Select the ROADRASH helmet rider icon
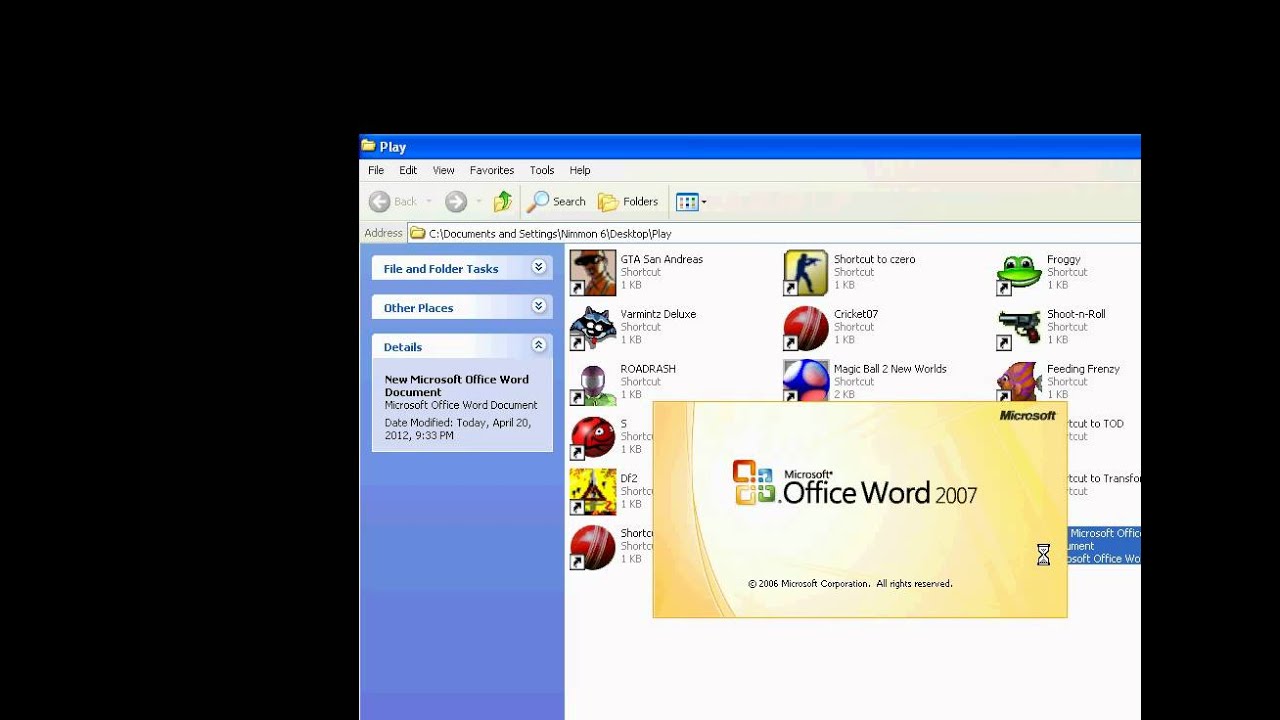The width and height of the screenshot is (1280, 720). (593, 383)
